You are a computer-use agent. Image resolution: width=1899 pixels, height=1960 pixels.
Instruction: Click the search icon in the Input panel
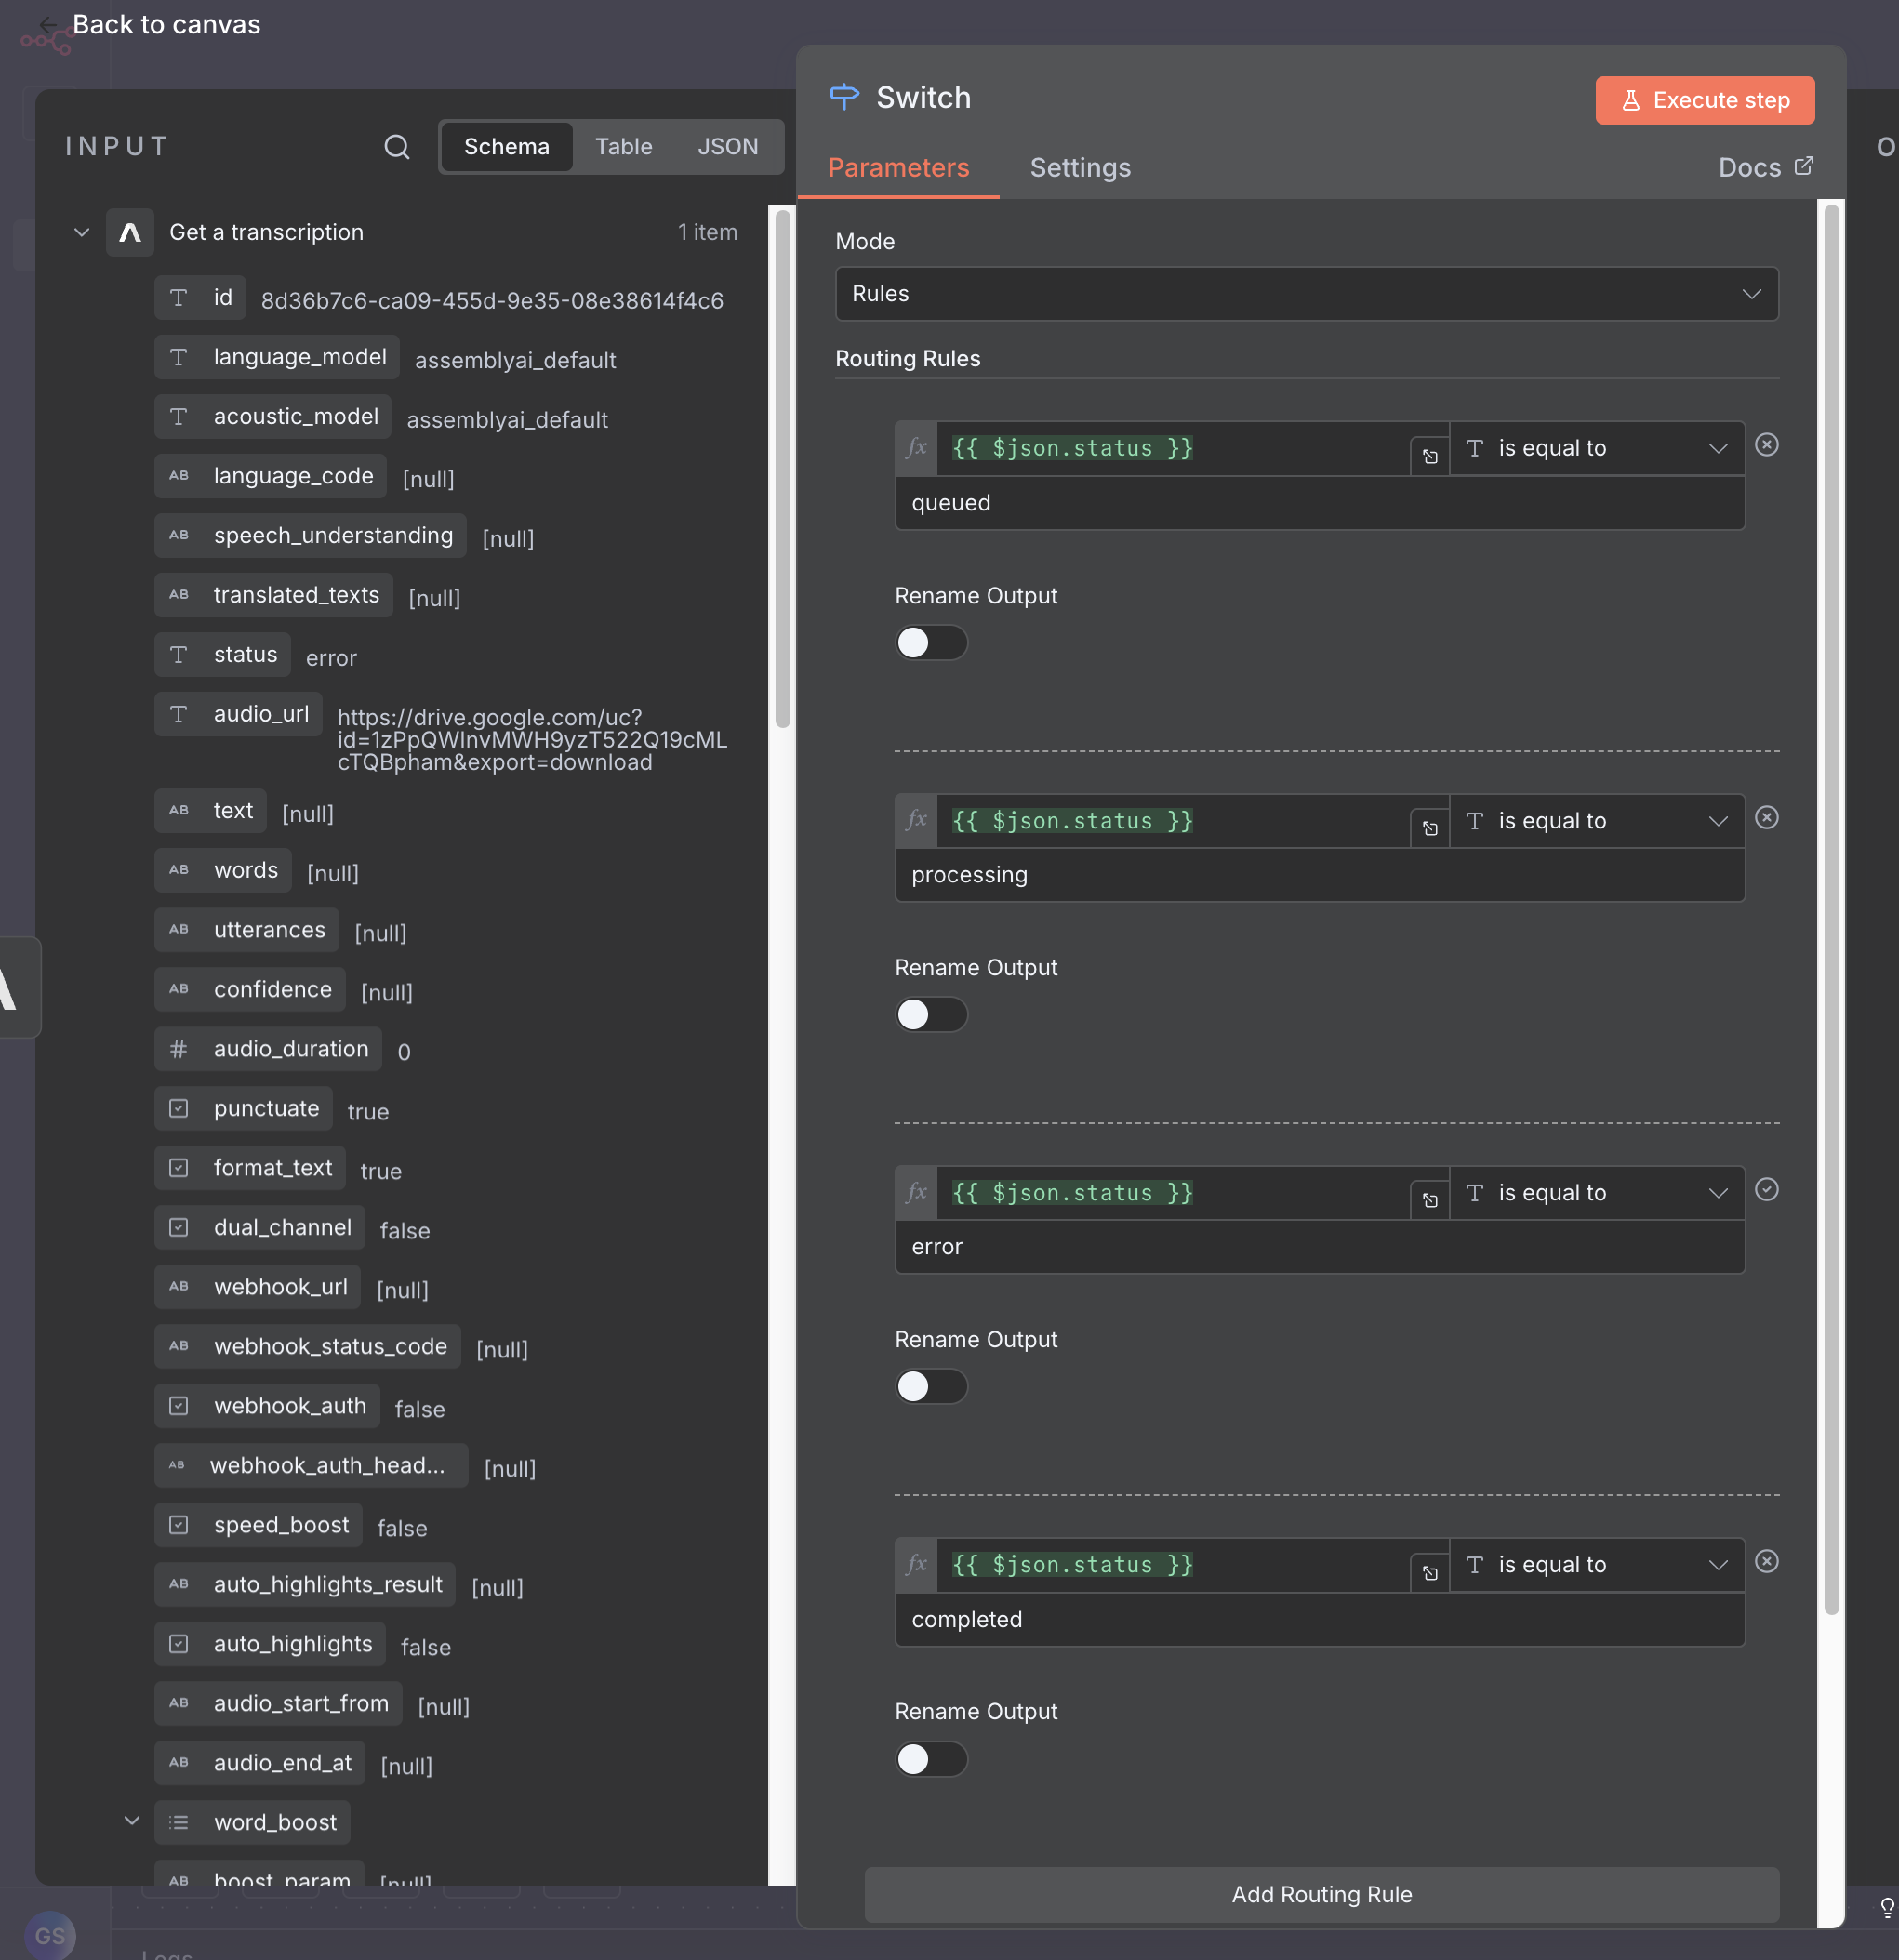[x=397, y=147]
